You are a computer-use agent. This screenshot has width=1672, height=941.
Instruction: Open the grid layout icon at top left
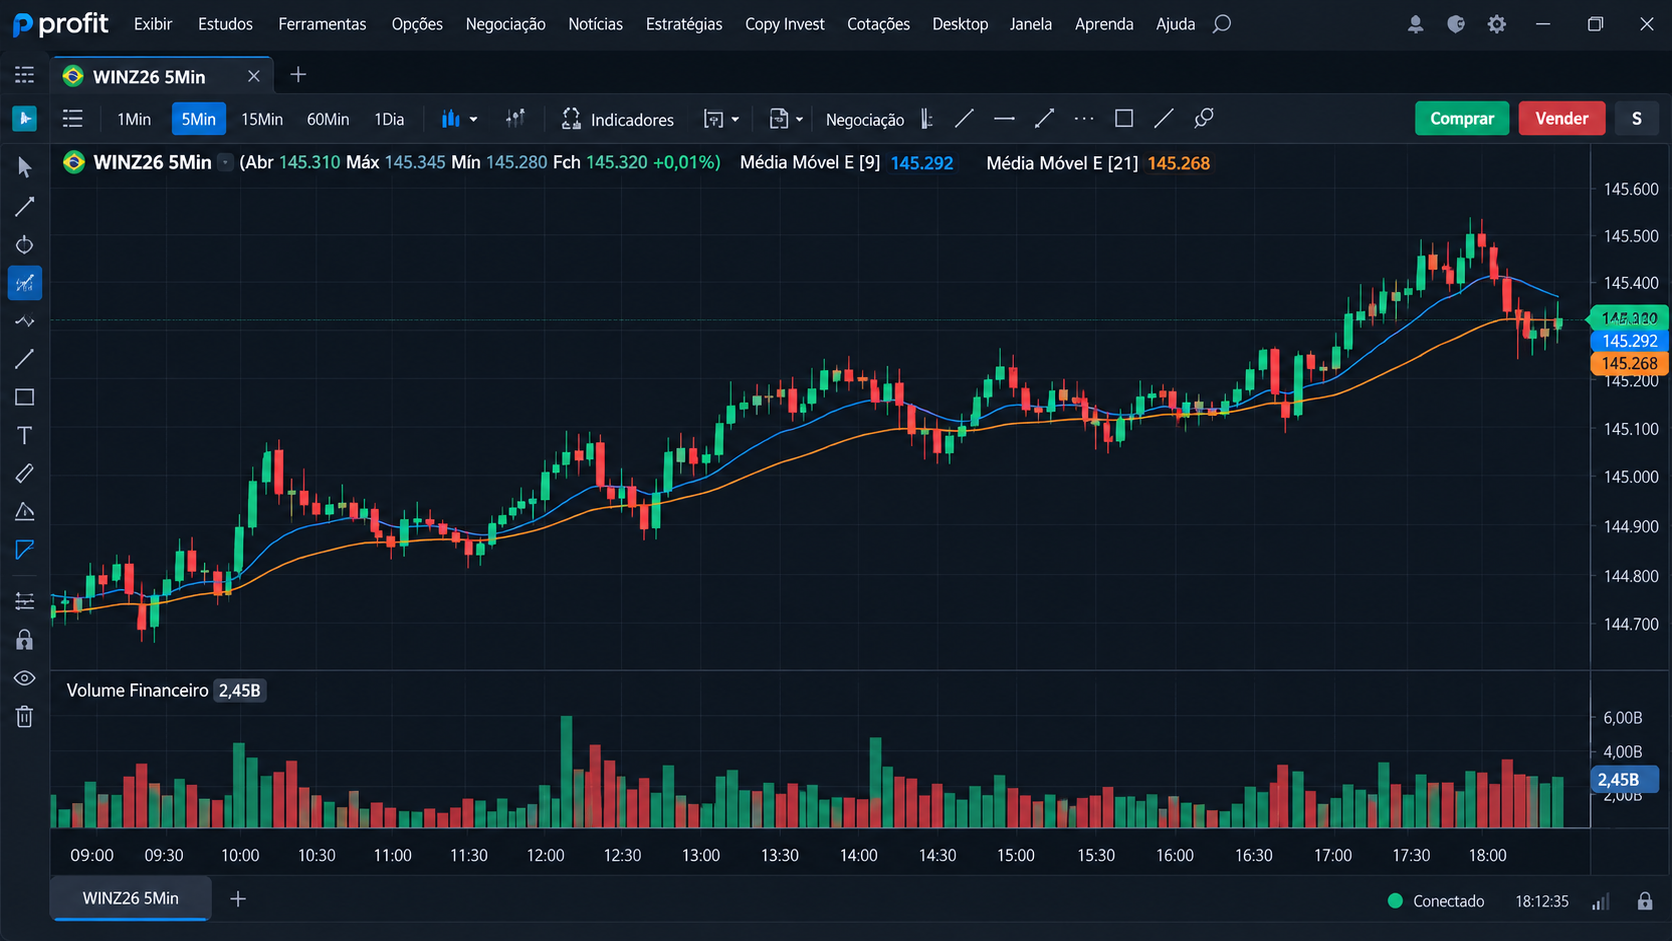click(x=25, y=75)
